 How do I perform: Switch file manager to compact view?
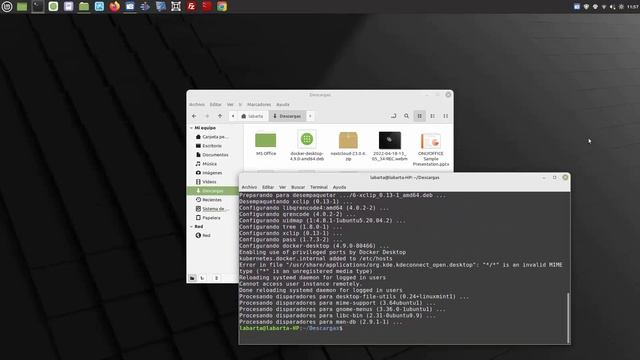(446, 116)
